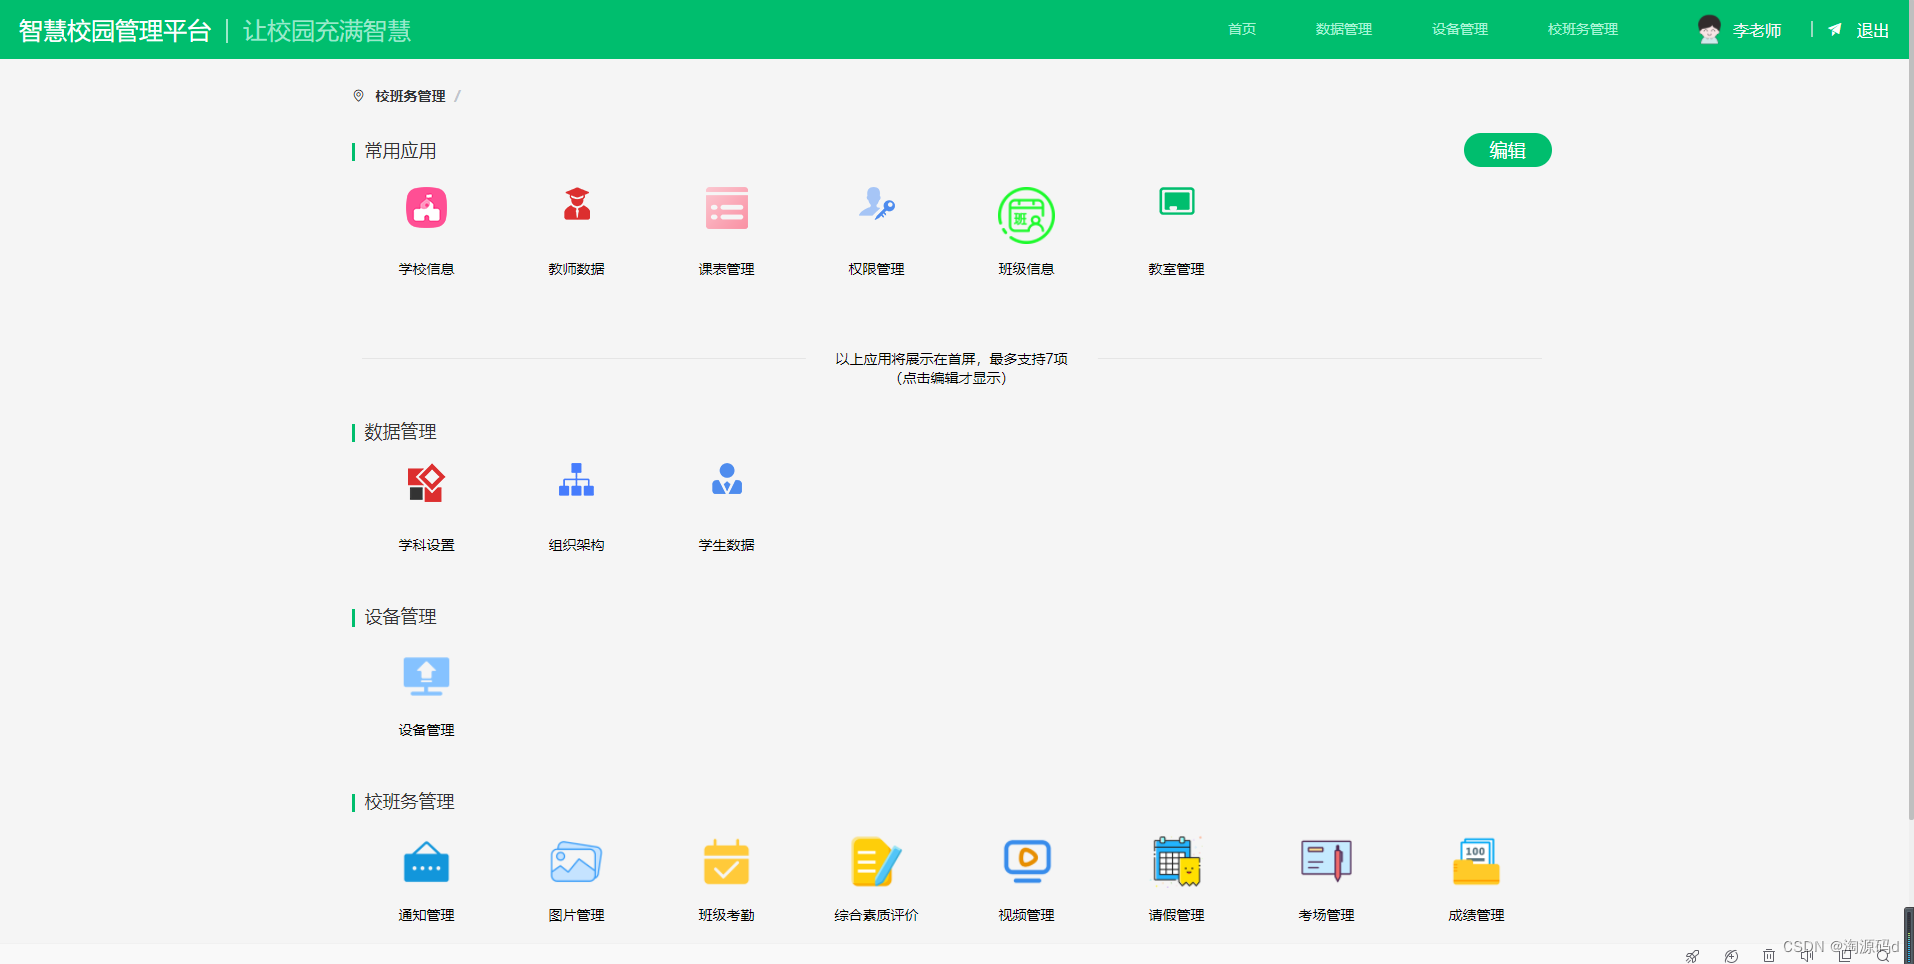Open the 学科设置 icon
This screenshot has height=964, width=1914.
click(x=426, y=483)
